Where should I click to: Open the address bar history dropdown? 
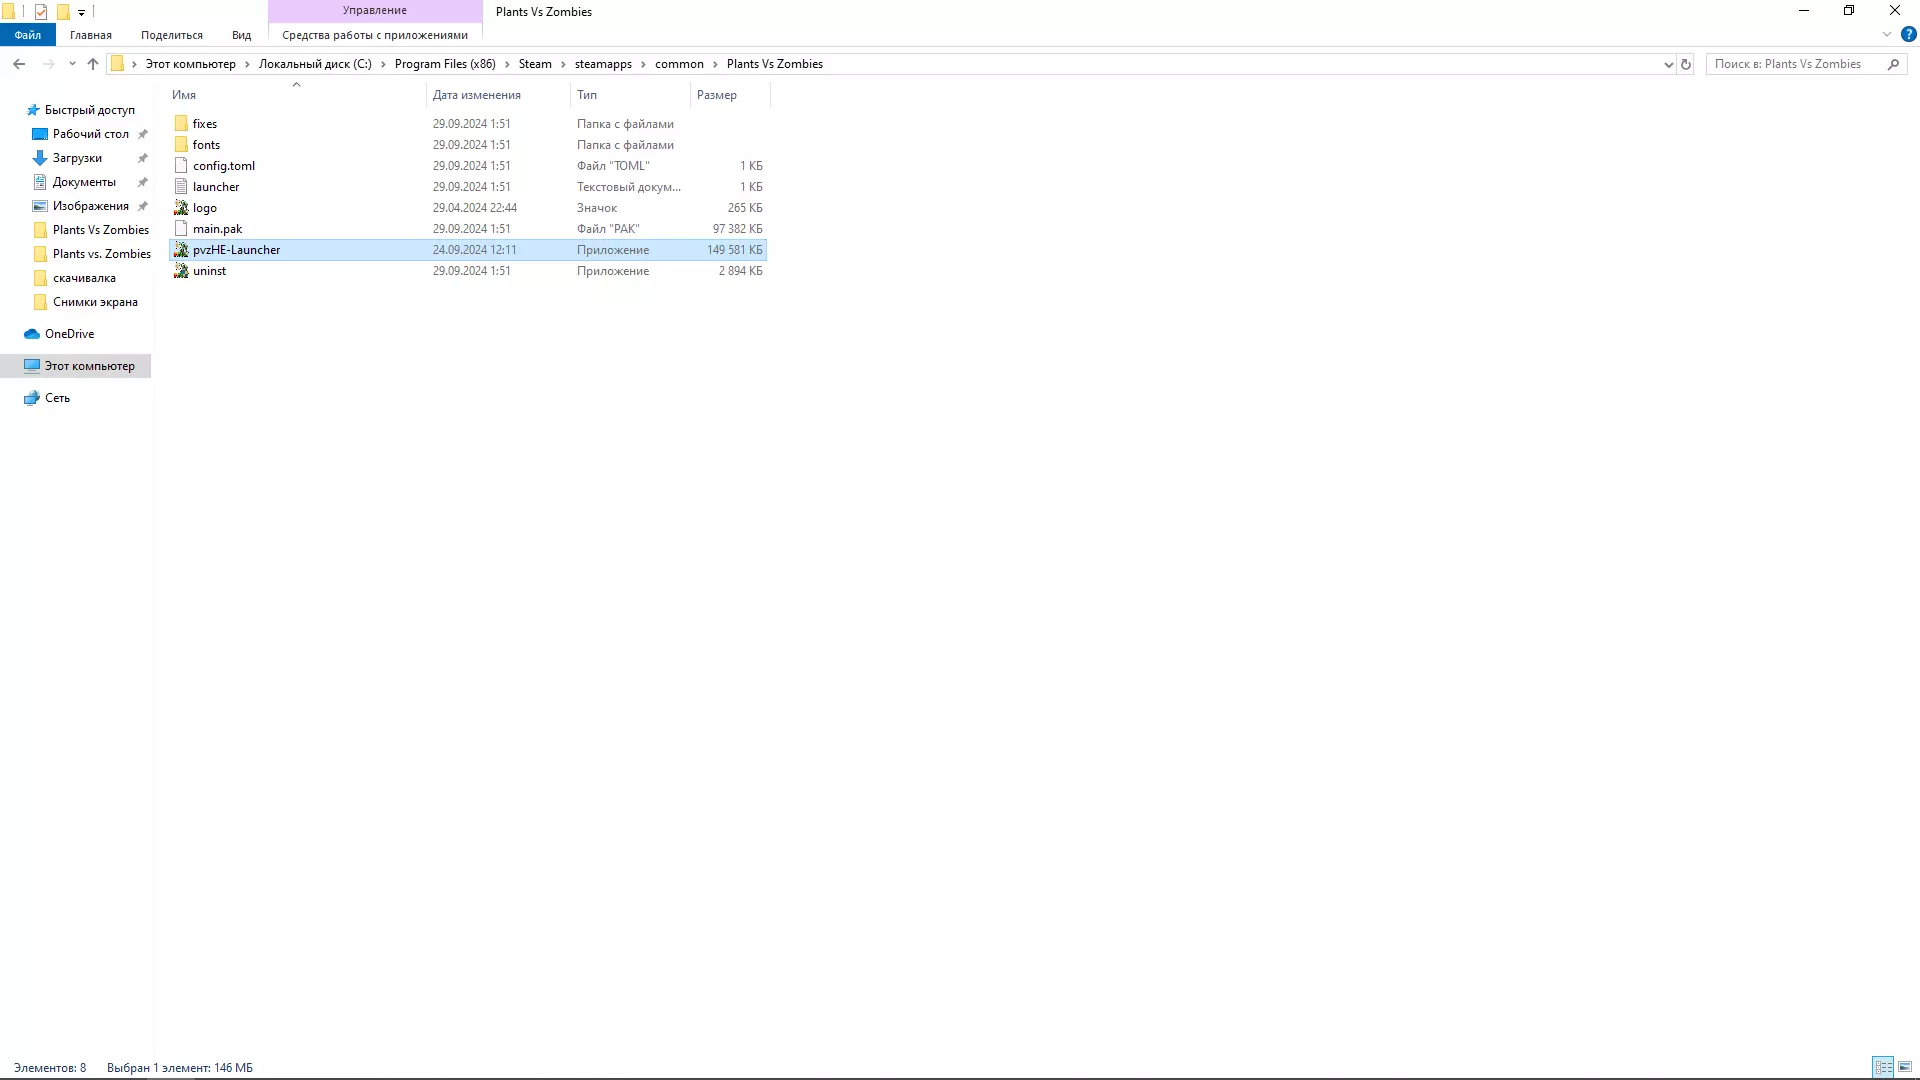[1668, 64]
